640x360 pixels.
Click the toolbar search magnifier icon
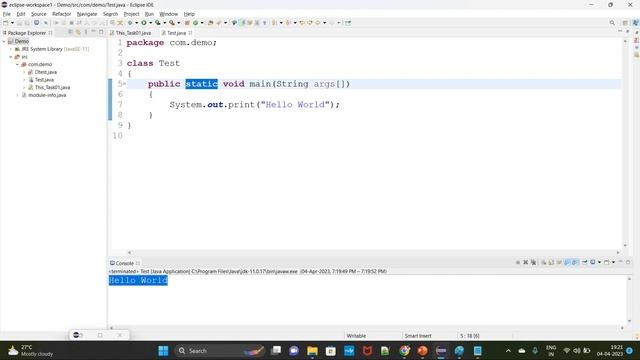(x=612, y=23)
